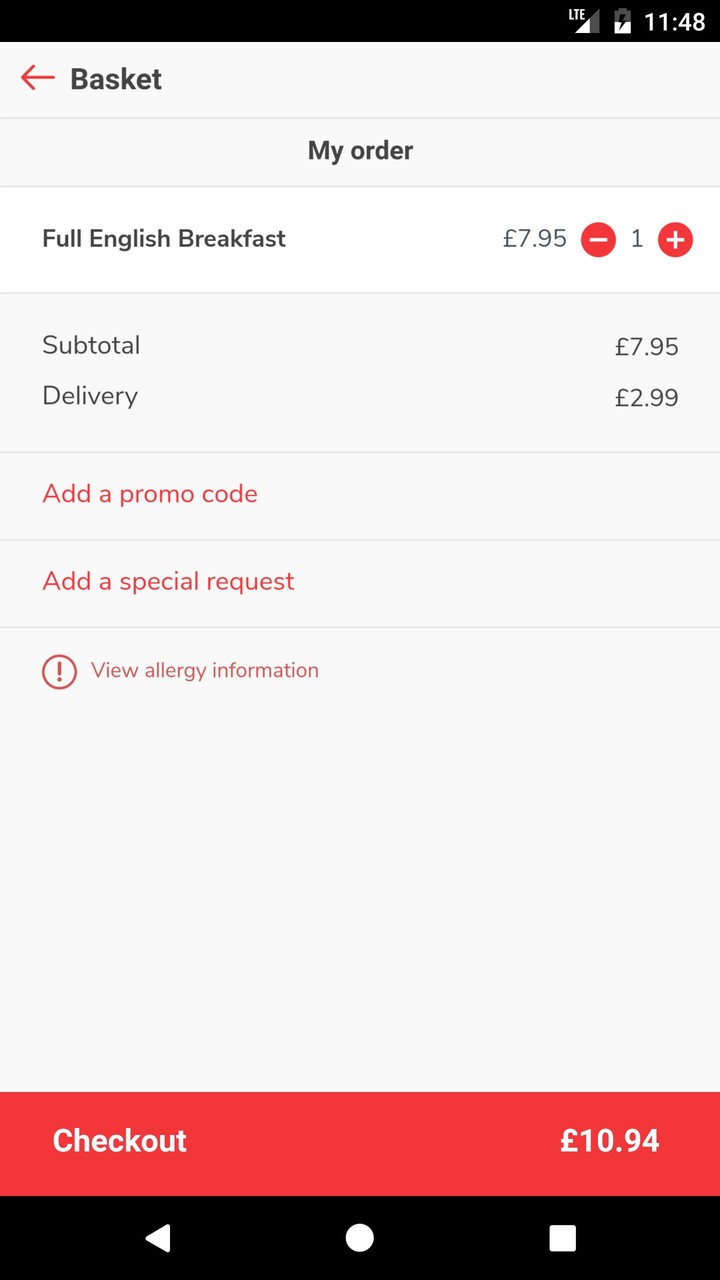
Task: Tap the battery status icon
Action: (622, 21)
